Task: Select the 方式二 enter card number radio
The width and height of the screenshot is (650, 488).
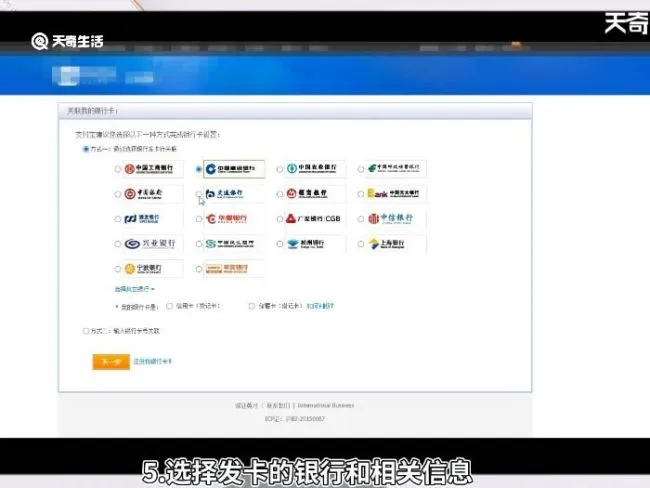Action: pos(86,331)
